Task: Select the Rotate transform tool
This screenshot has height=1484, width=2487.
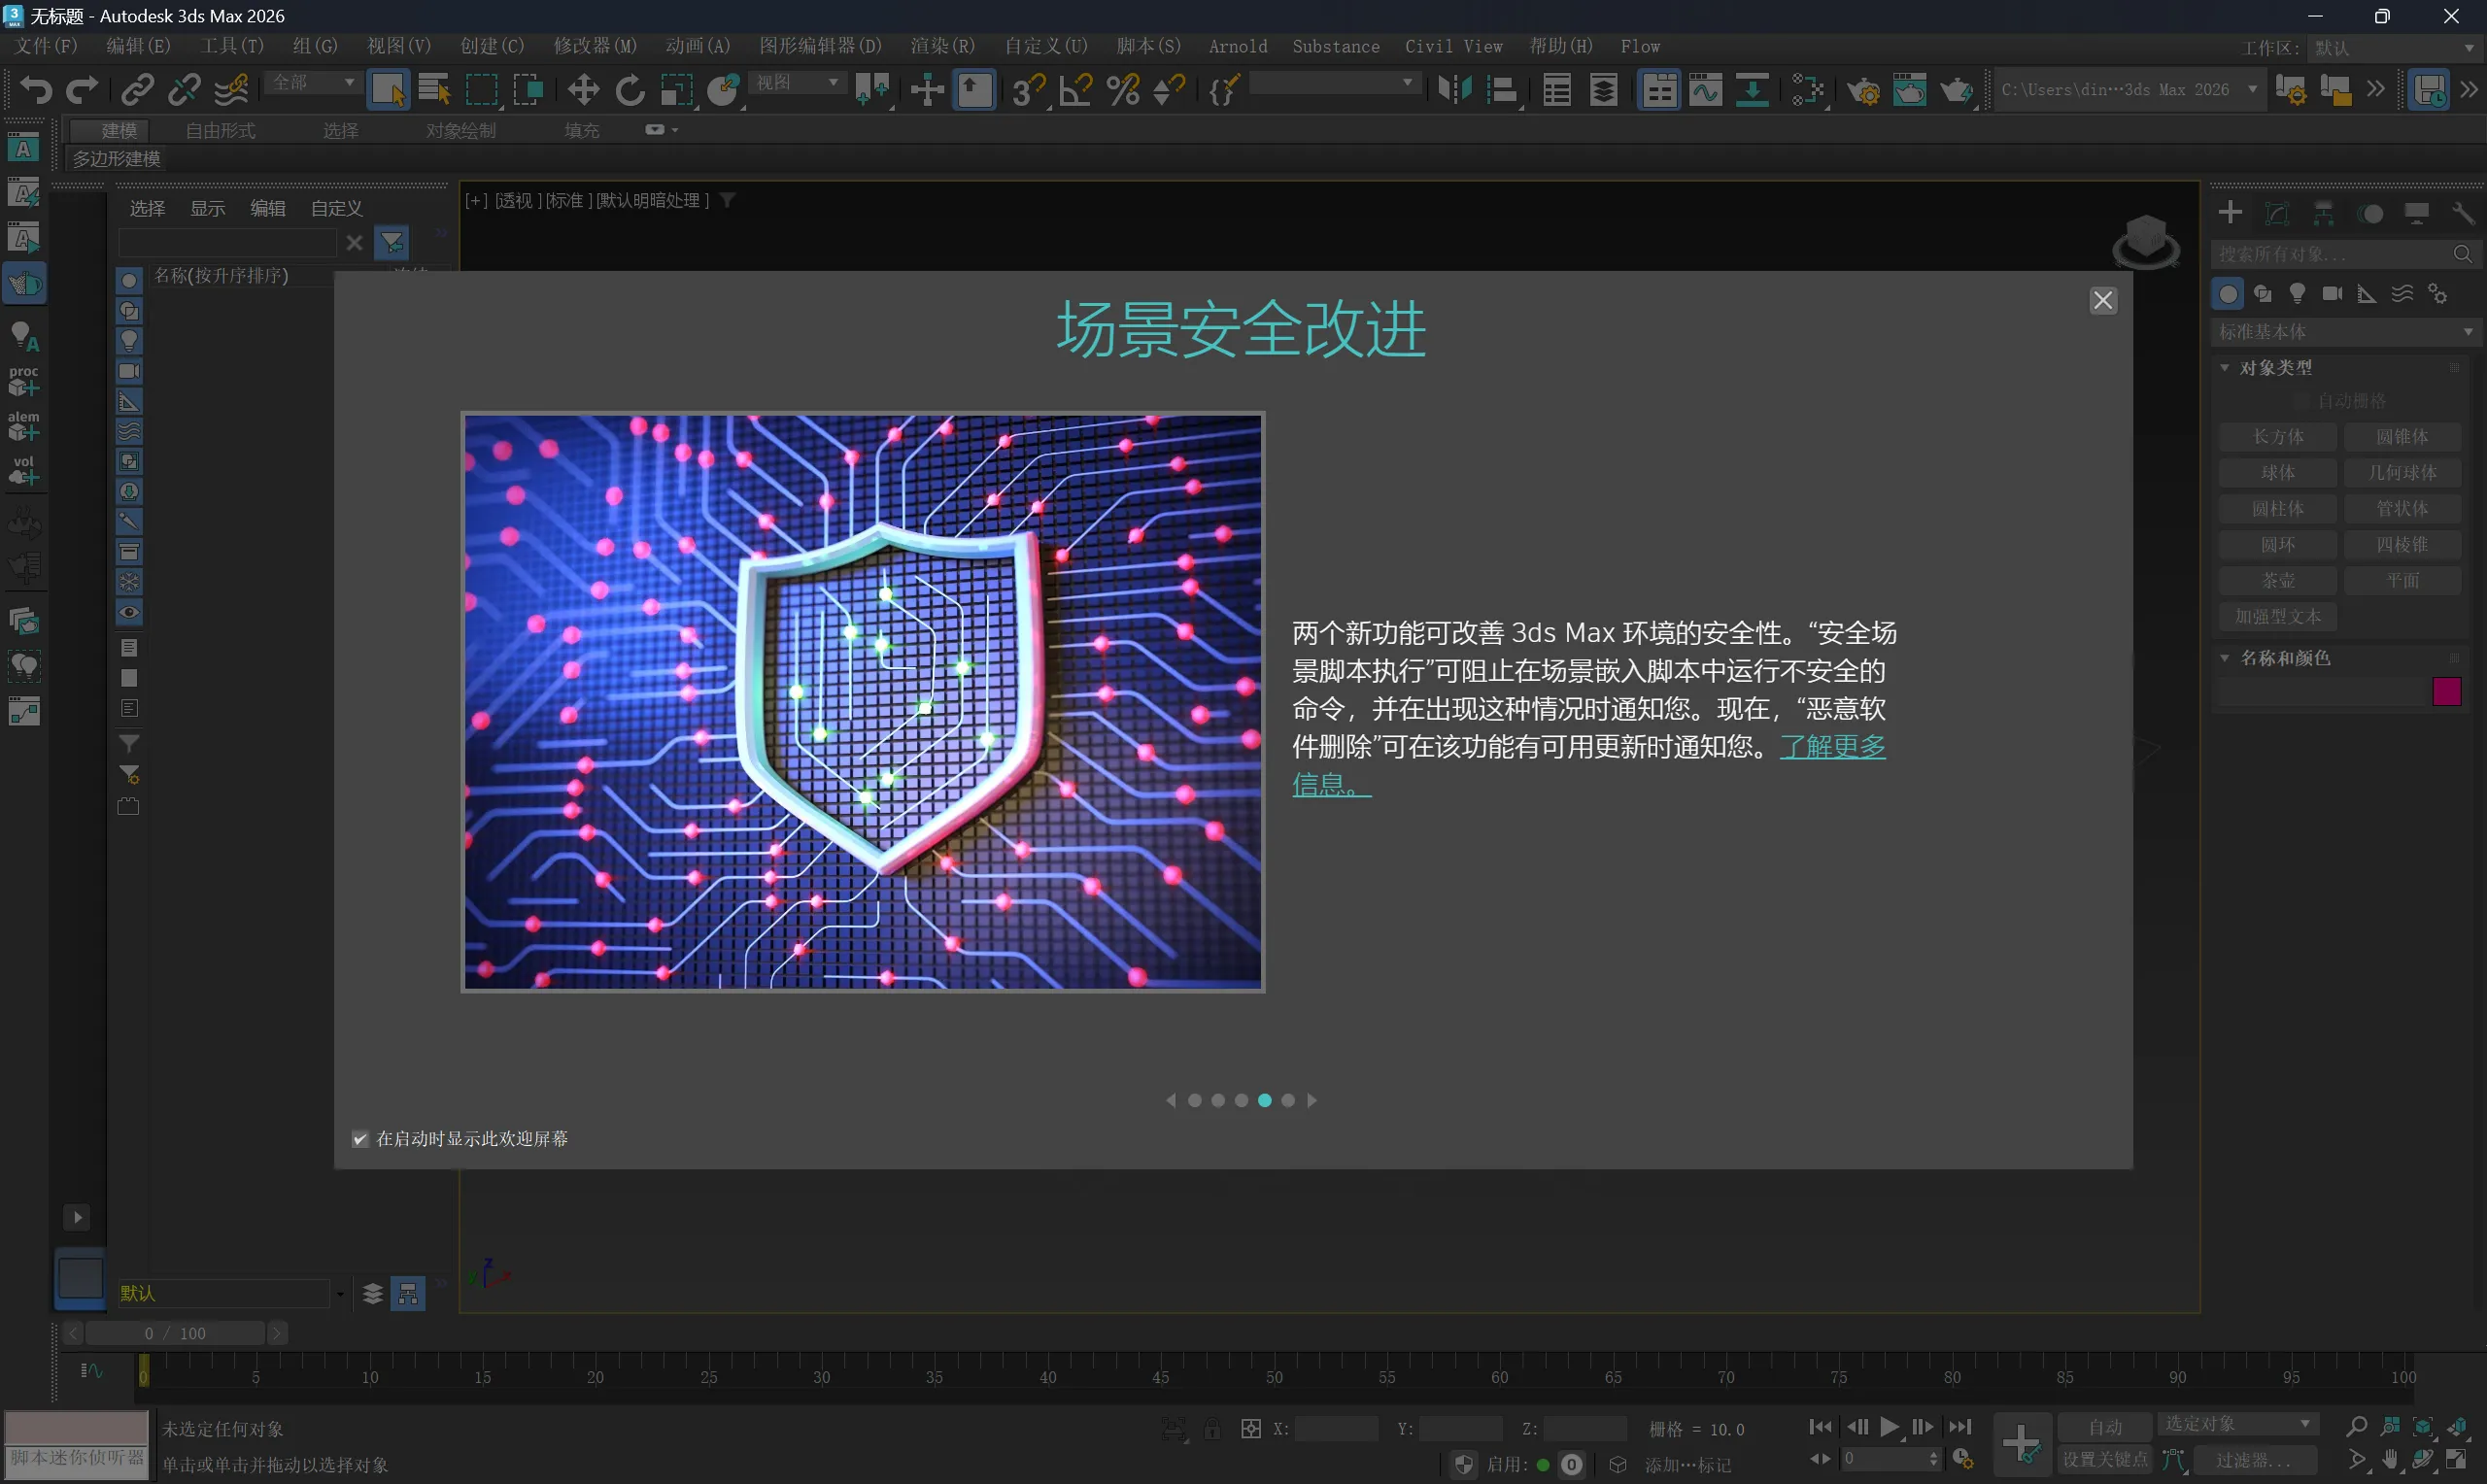Action: (630, 90)
